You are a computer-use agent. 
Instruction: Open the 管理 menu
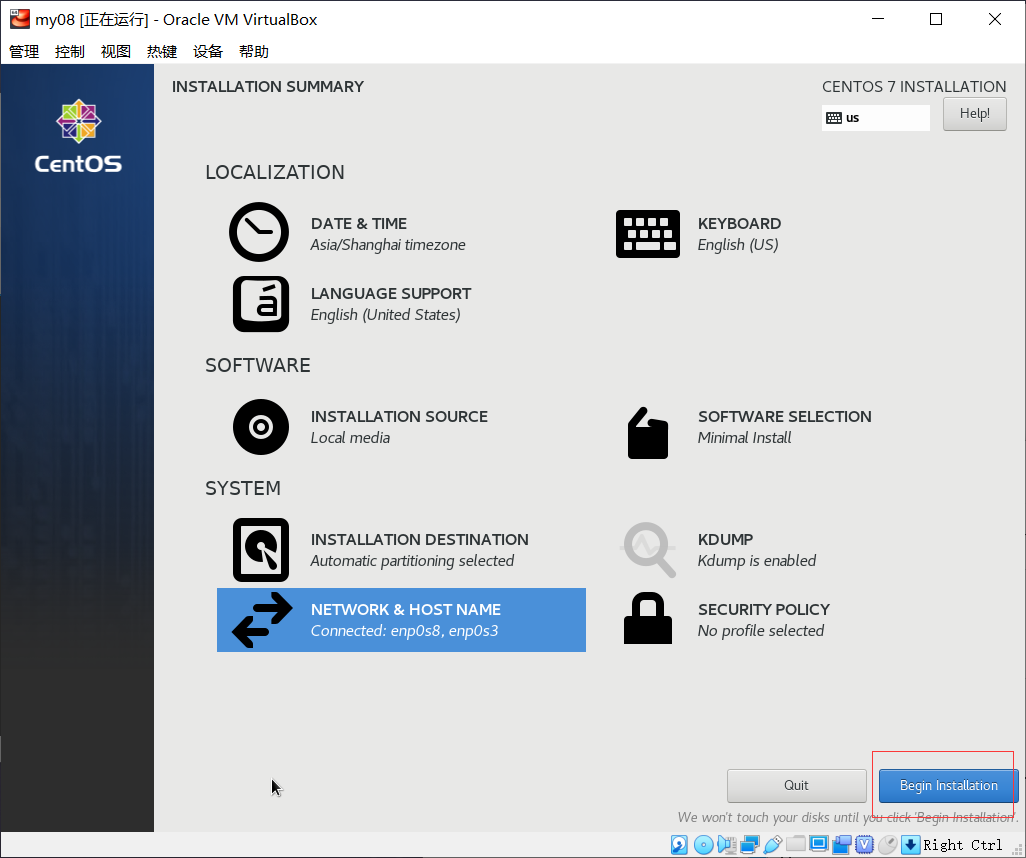tap(24, 52)
